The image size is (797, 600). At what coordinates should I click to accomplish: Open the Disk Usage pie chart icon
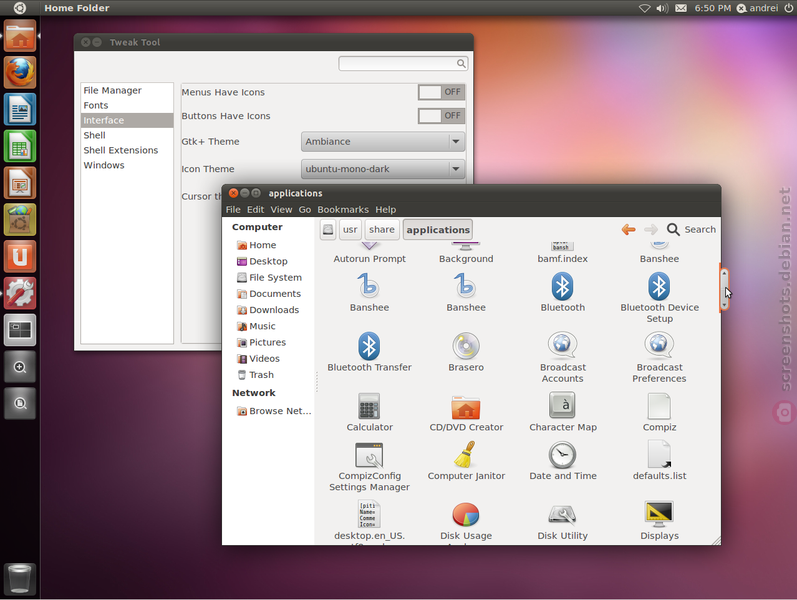(x=466, y=515)
